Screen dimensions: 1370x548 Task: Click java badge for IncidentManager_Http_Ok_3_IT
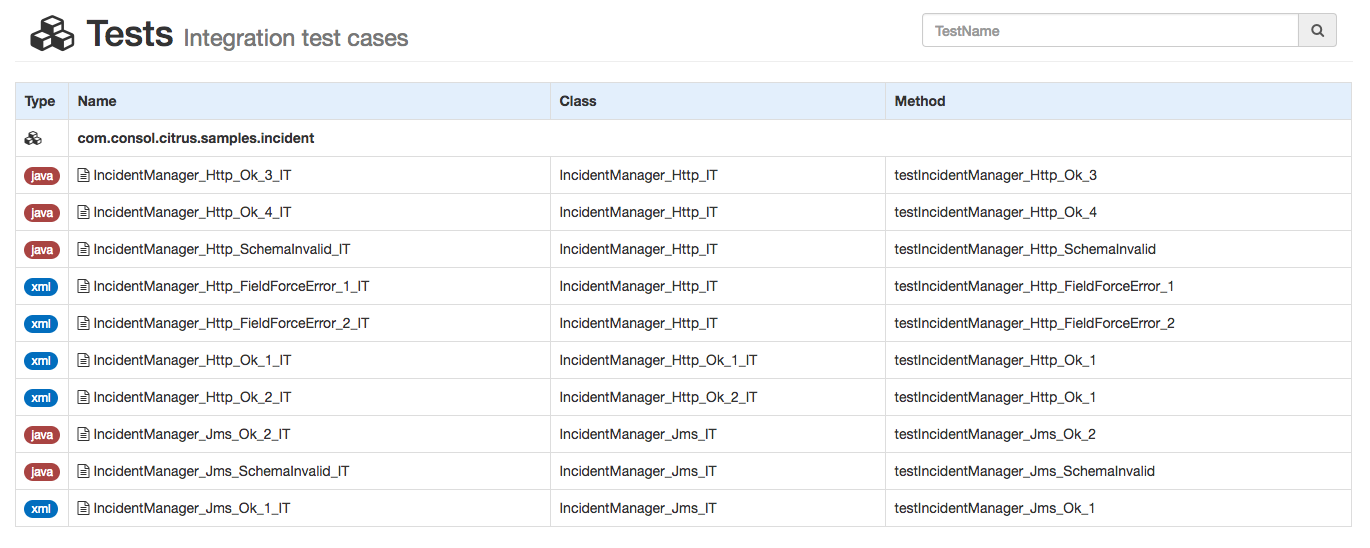41,176
